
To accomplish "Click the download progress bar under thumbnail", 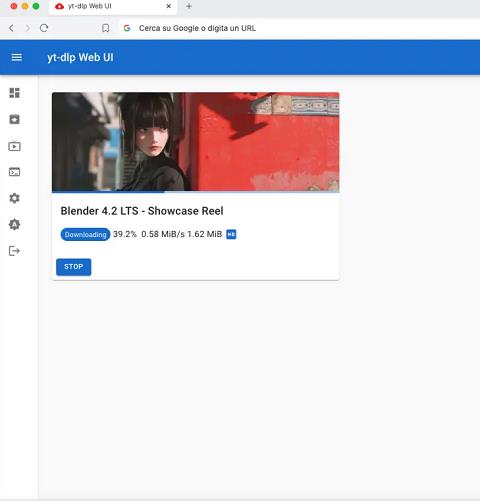I will click(196, 192).
